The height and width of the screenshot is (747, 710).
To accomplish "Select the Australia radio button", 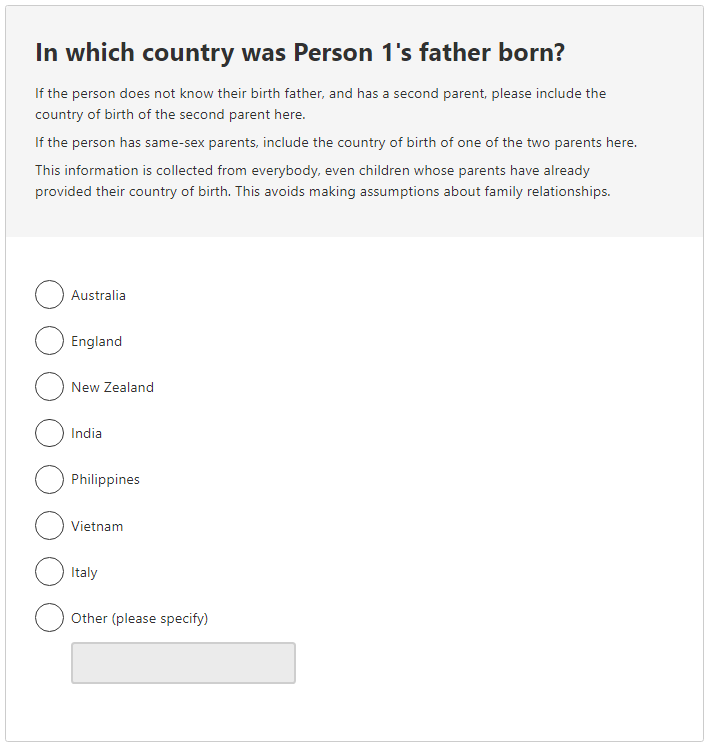I will (x=49, y=295).
